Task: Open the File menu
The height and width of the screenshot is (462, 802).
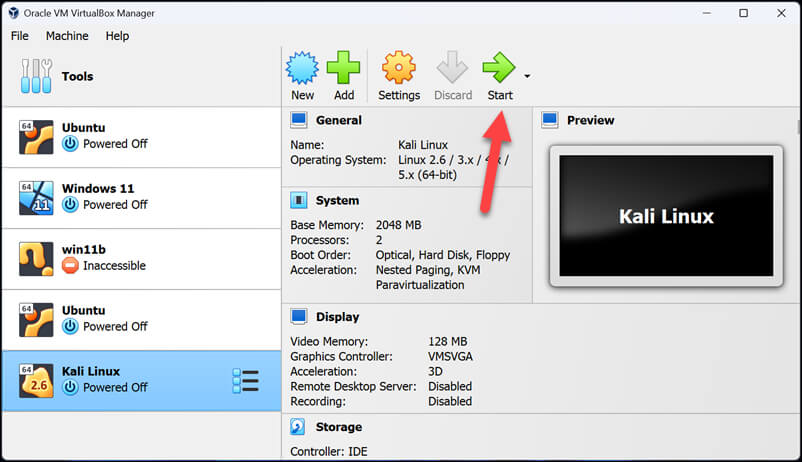Action: tap(19, 36)
